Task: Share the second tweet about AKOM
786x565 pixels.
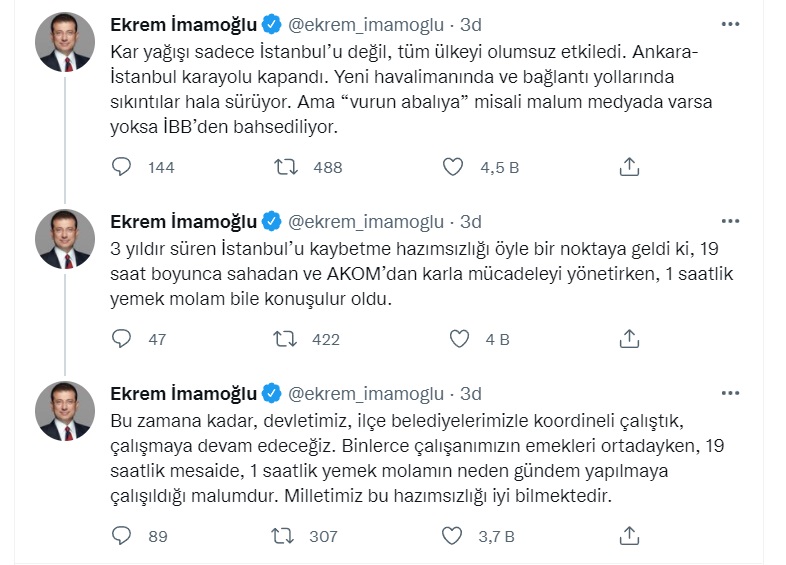Action: (629, 339)
